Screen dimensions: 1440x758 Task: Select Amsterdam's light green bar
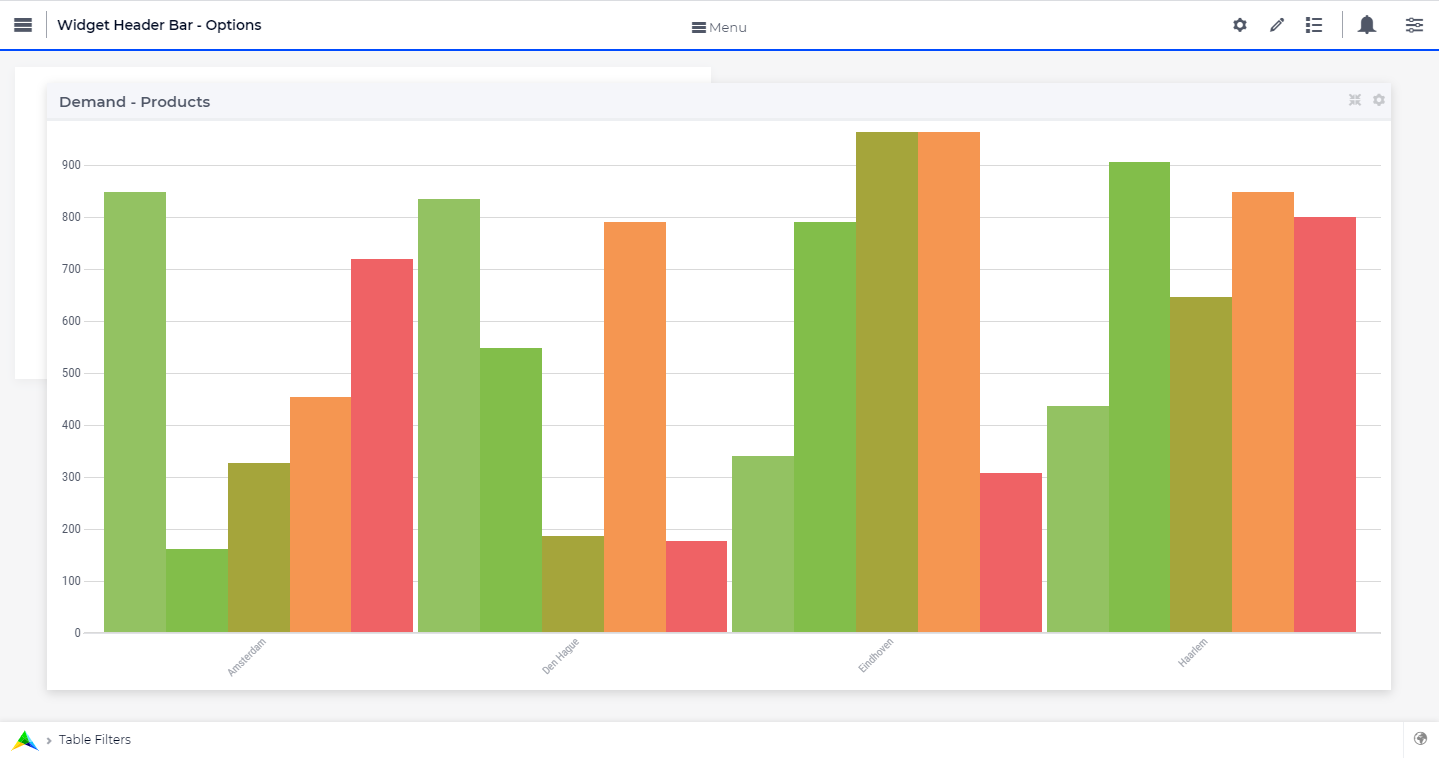click(x=135, y=412)
